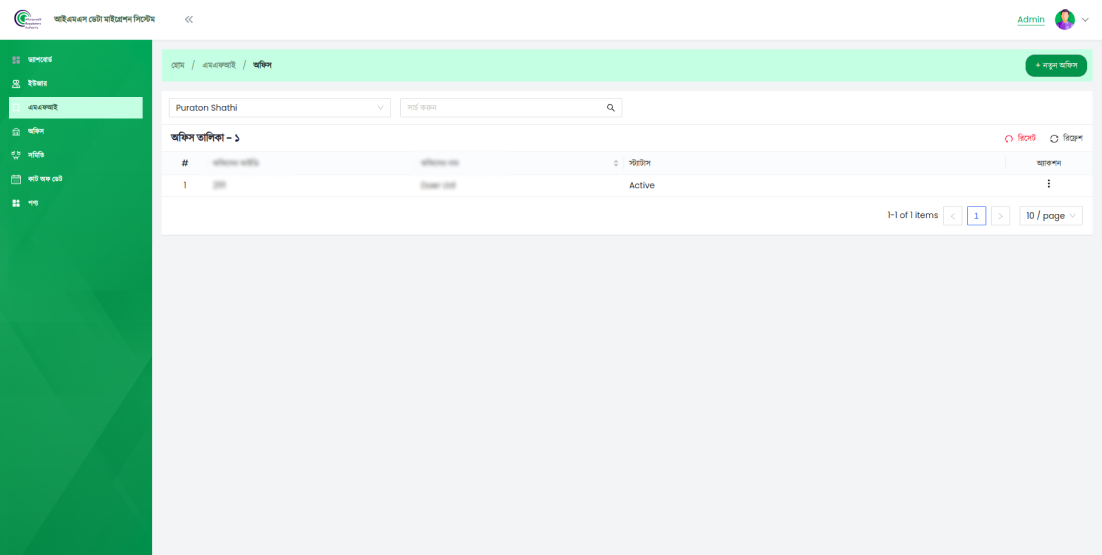This screenshot has width=1102, height=555.
Task: Focus the search input field
Action: click(500, 108)
